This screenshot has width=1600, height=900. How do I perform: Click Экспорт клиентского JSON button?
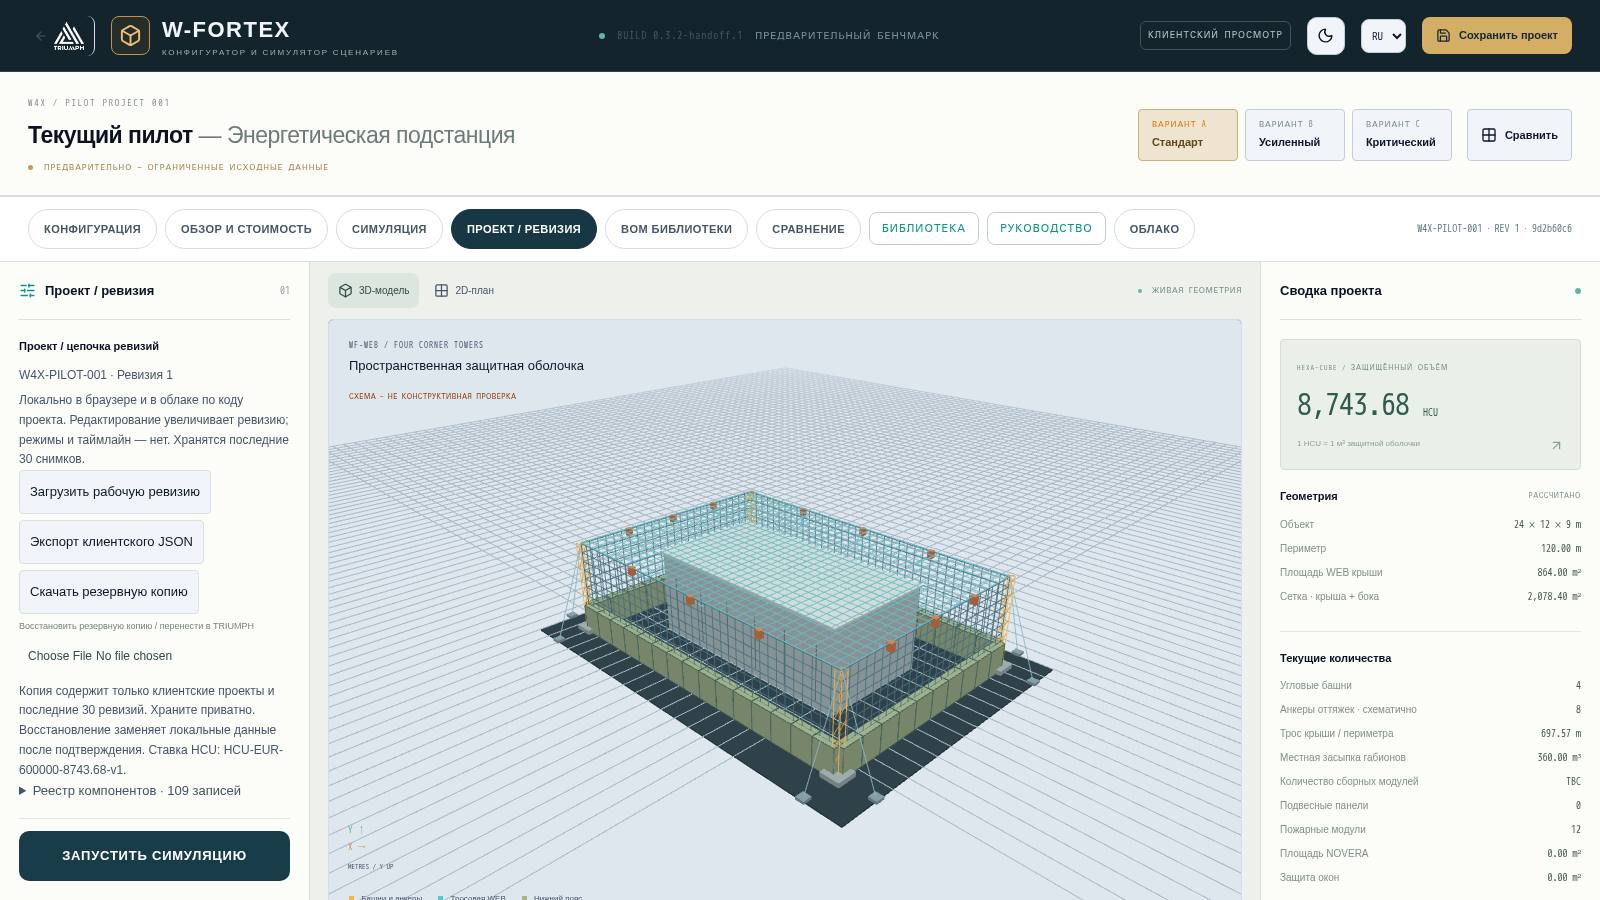(x=111, y=542)
